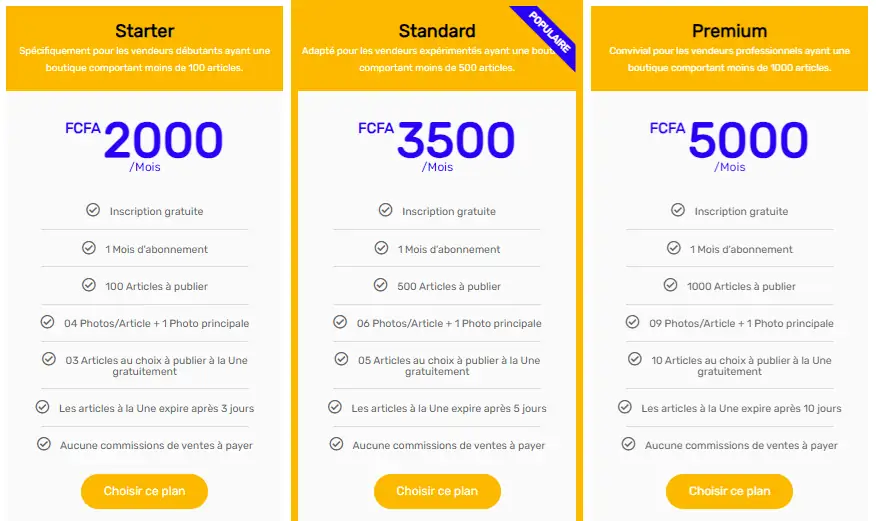Click check icon next to 500 Articles à publier

click(x=380, y=285)
